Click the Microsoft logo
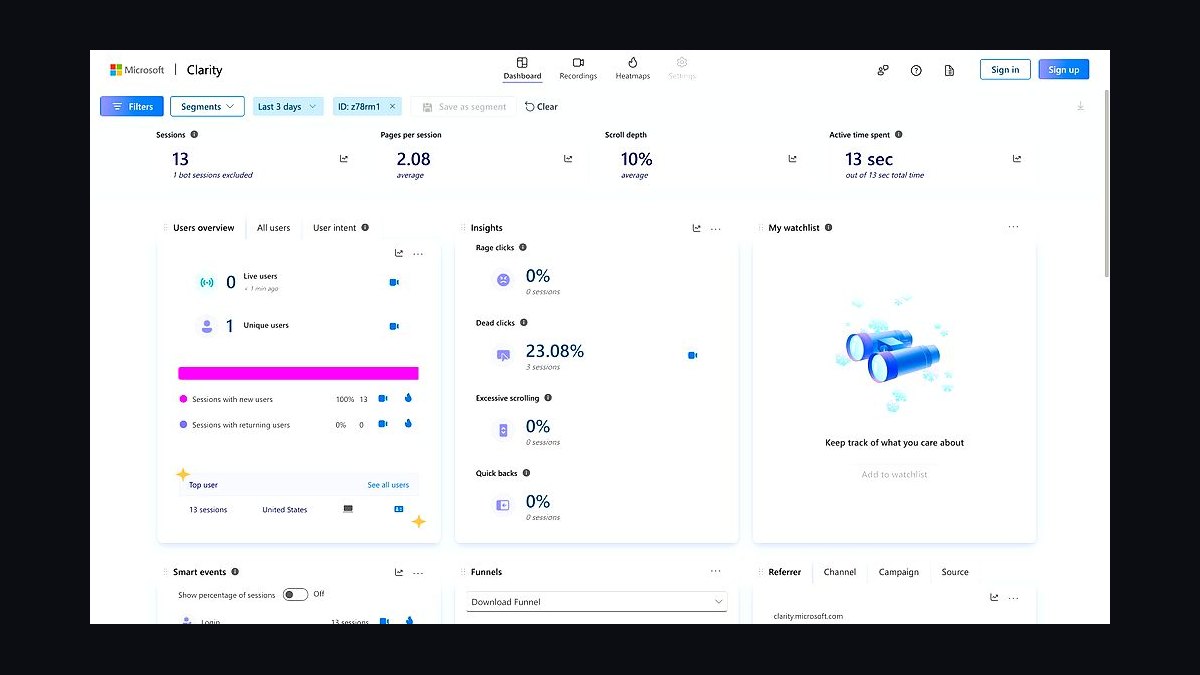The image size is (1200, 675). tap(137, 70)
